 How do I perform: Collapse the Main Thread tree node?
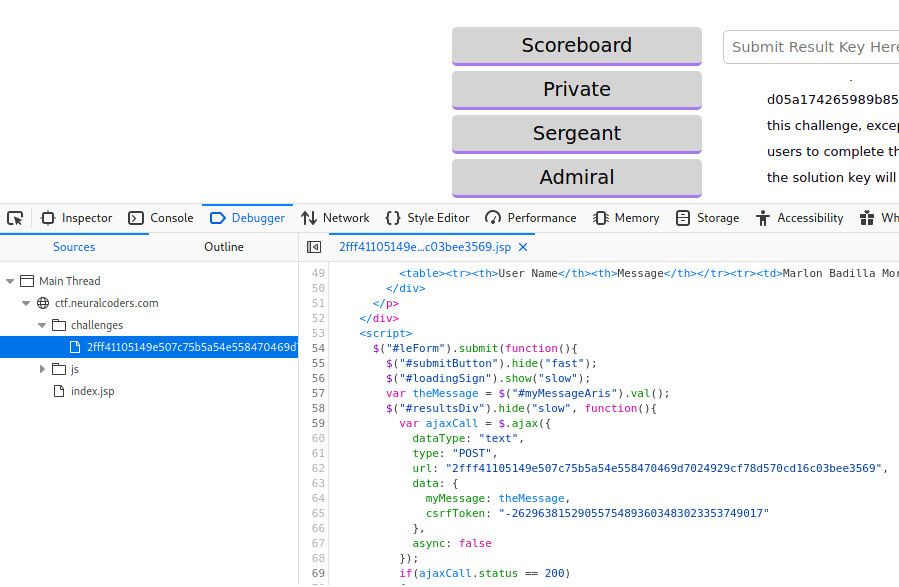pos(11,281)
